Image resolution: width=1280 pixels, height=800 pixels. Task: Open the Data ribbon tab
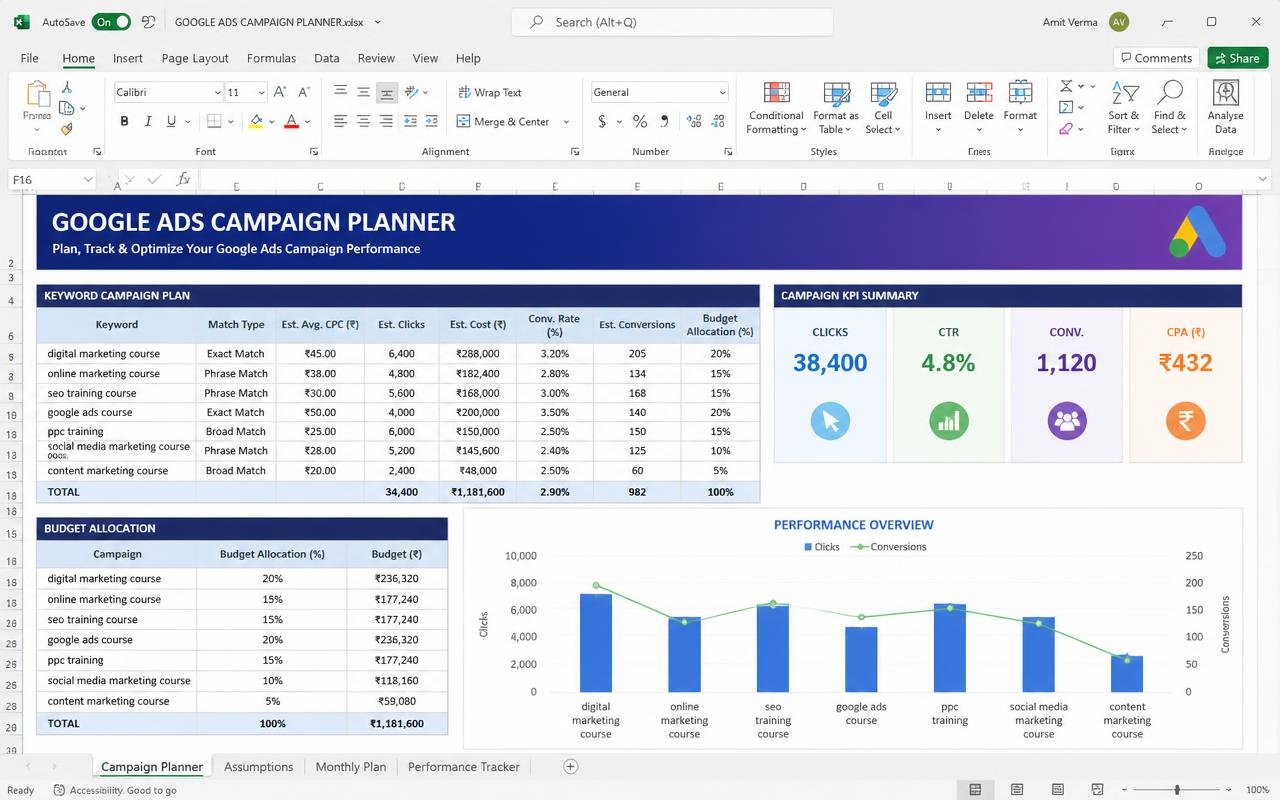click(x=327, y=58)
